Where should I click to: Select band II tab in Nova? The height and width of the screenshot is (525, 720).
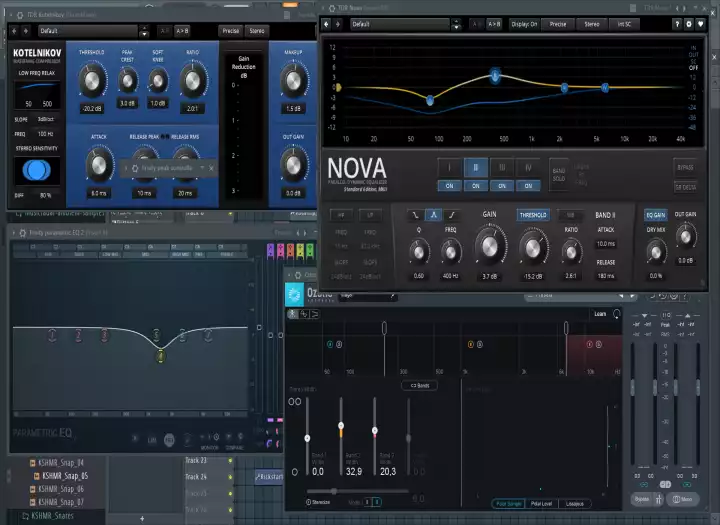[x=476, y=168]
